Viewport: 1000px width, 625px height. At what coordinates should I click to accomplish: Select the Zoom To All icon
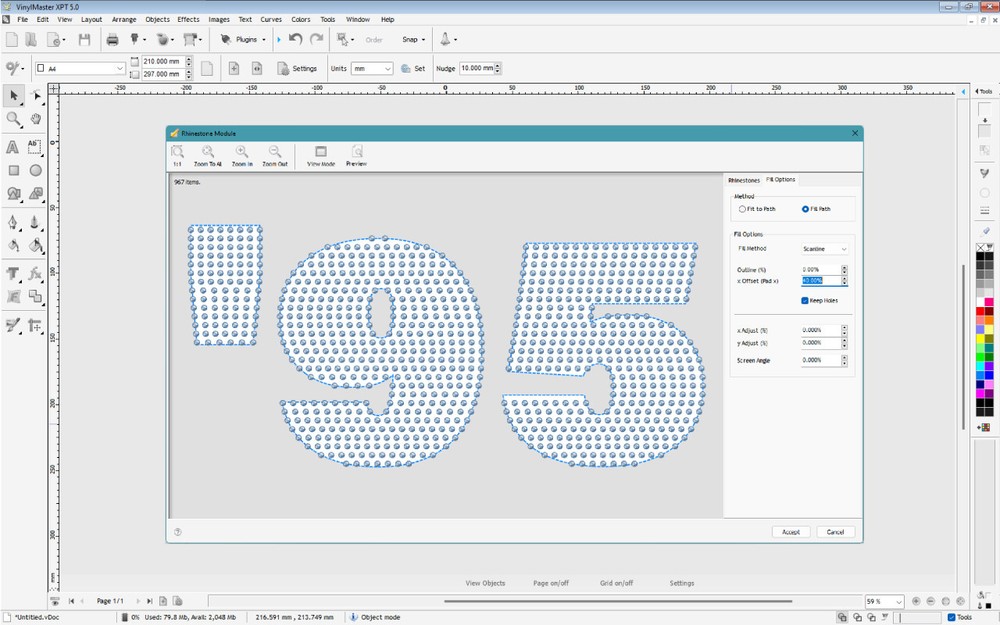coord(207,152)
